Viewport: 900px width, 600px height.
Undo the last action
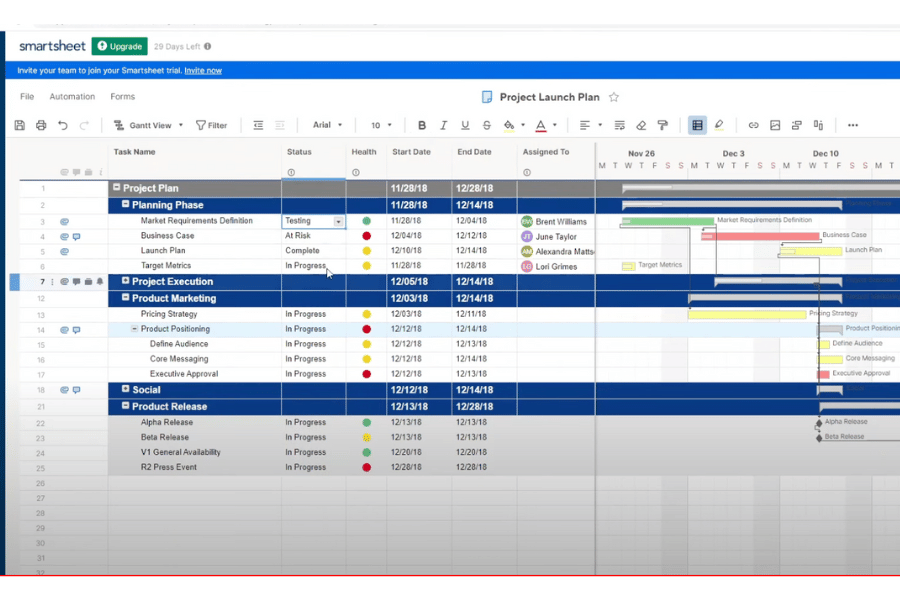63,125
